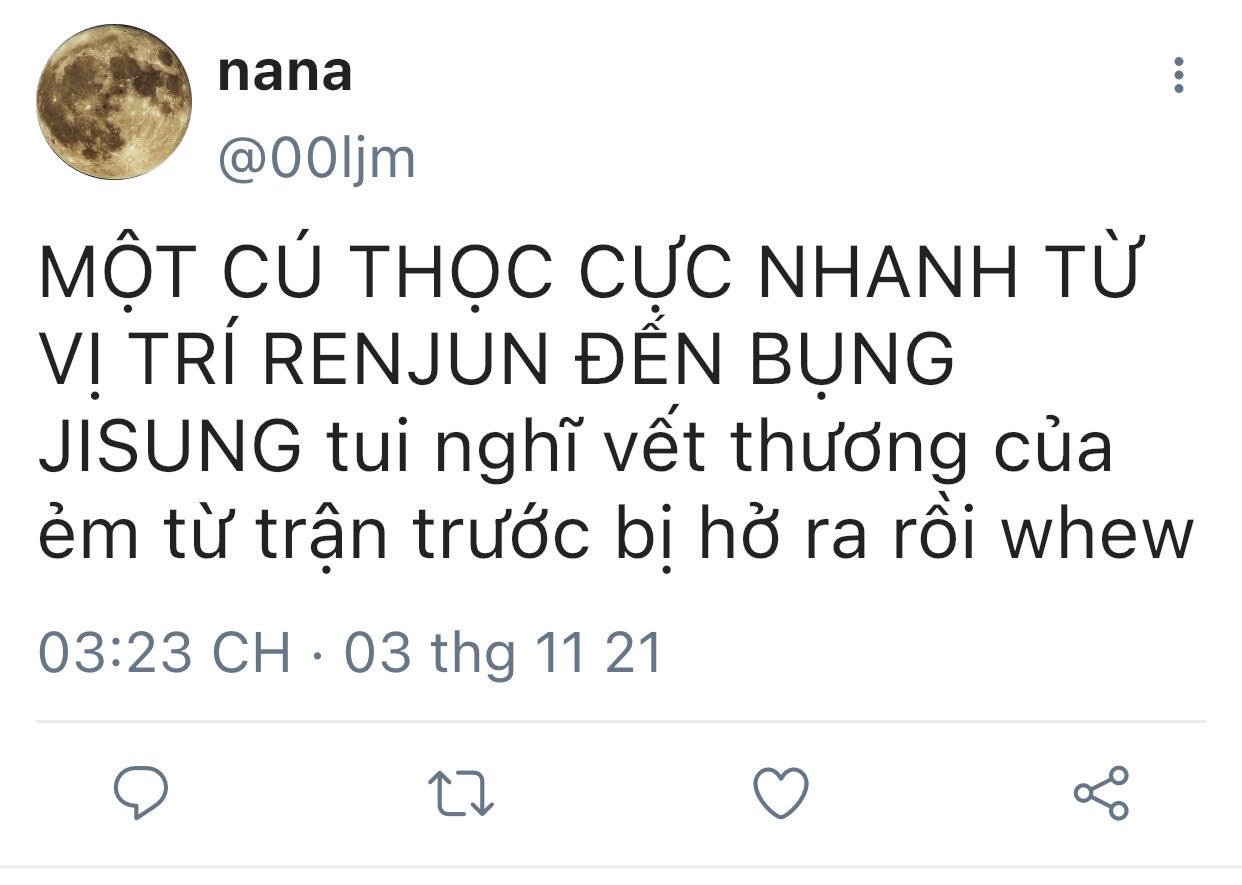Click the divider line below the timestamp
Image resolution: width=1242 pixels, height=885 pixels.
pos(621,721)
